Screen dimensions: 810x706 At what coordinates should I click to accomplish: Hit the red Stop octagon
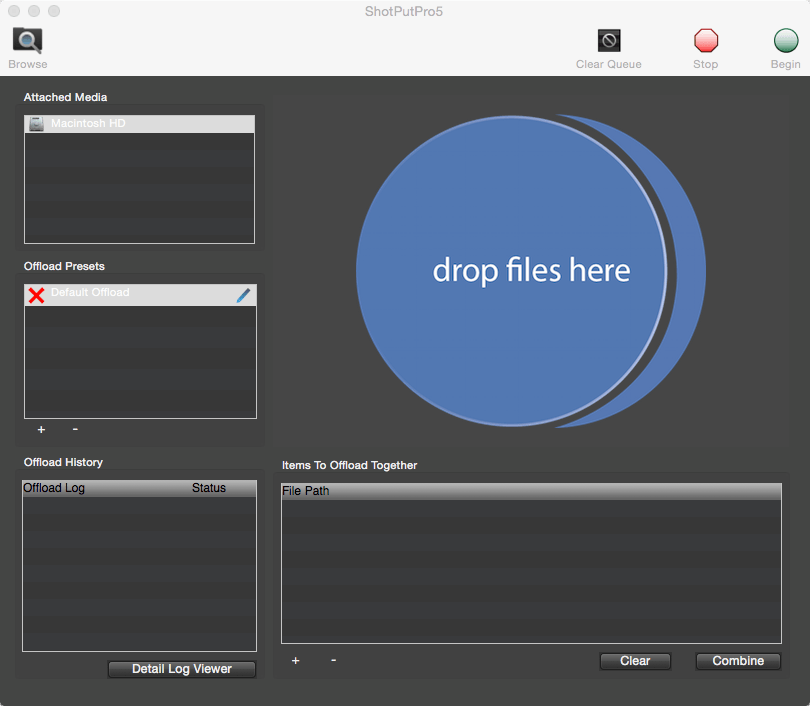[706, 40]
